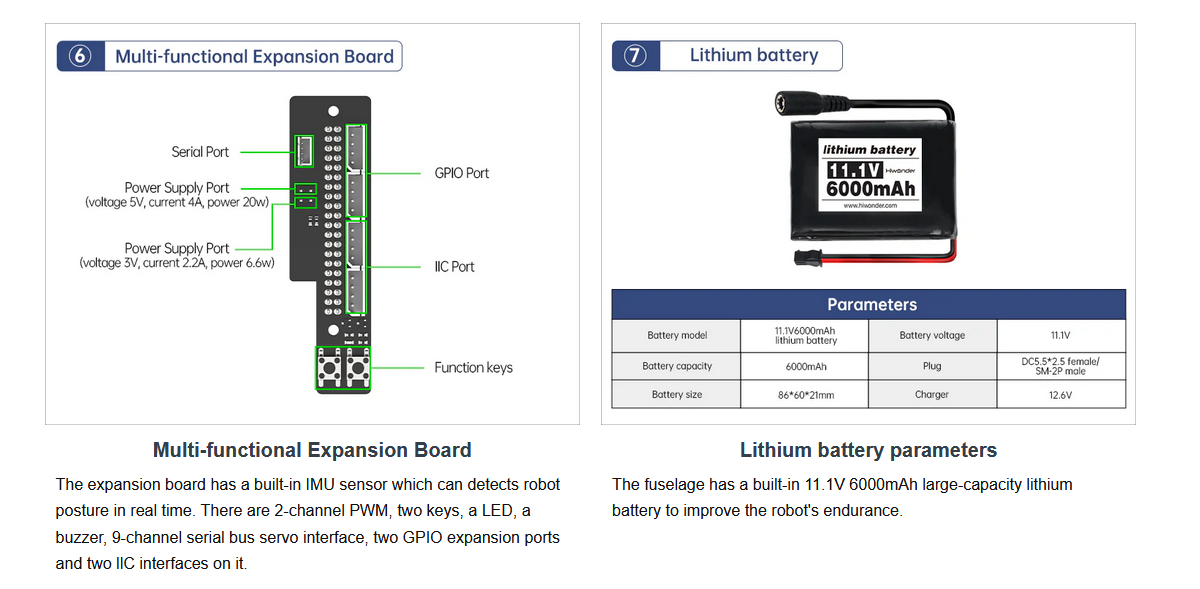The height and width of the screenshot is (589, 1200).
Task: Click the Lithium battery parameters heading
Action: tap(868, 450)
